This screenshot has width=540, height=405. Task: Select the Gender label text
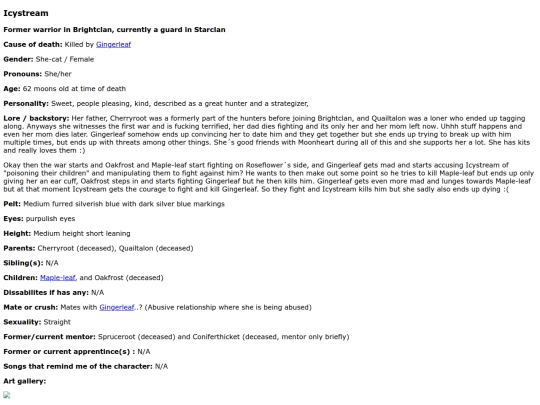coord(18,59)
